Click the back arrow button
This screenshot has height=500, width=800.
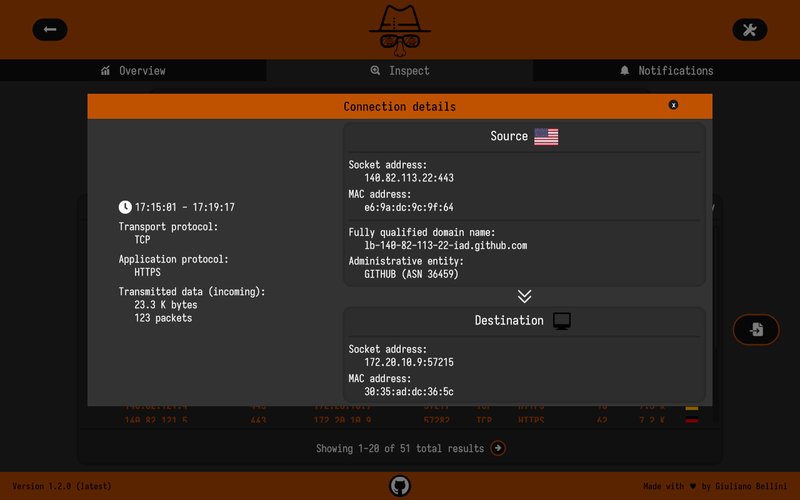tap(50, 30)
